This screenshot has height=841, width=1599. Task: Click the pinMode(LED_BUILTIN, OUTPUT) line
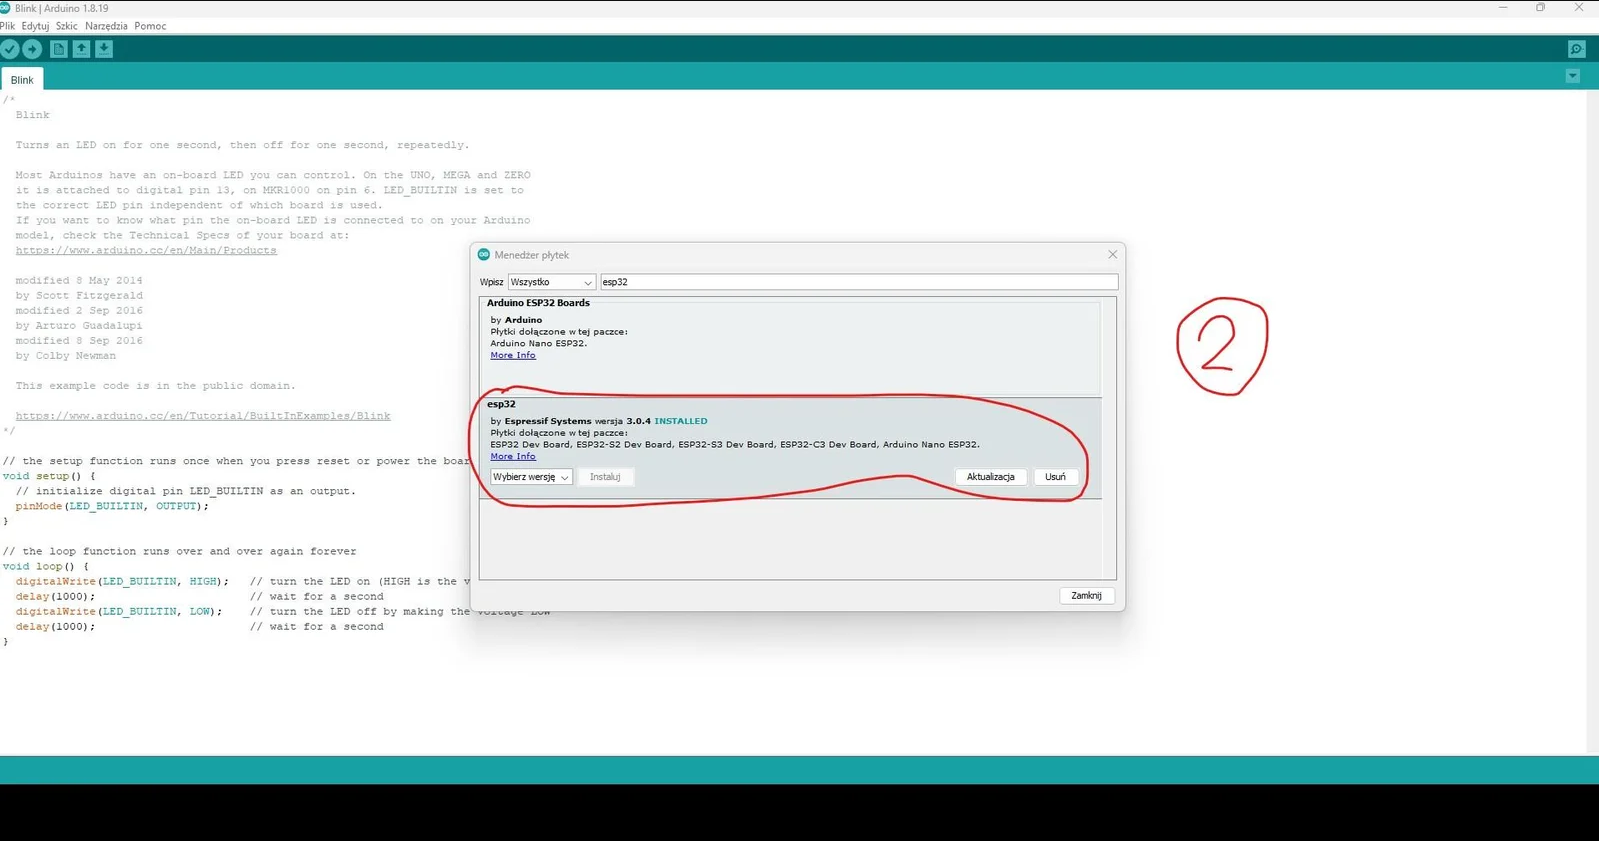112,506
